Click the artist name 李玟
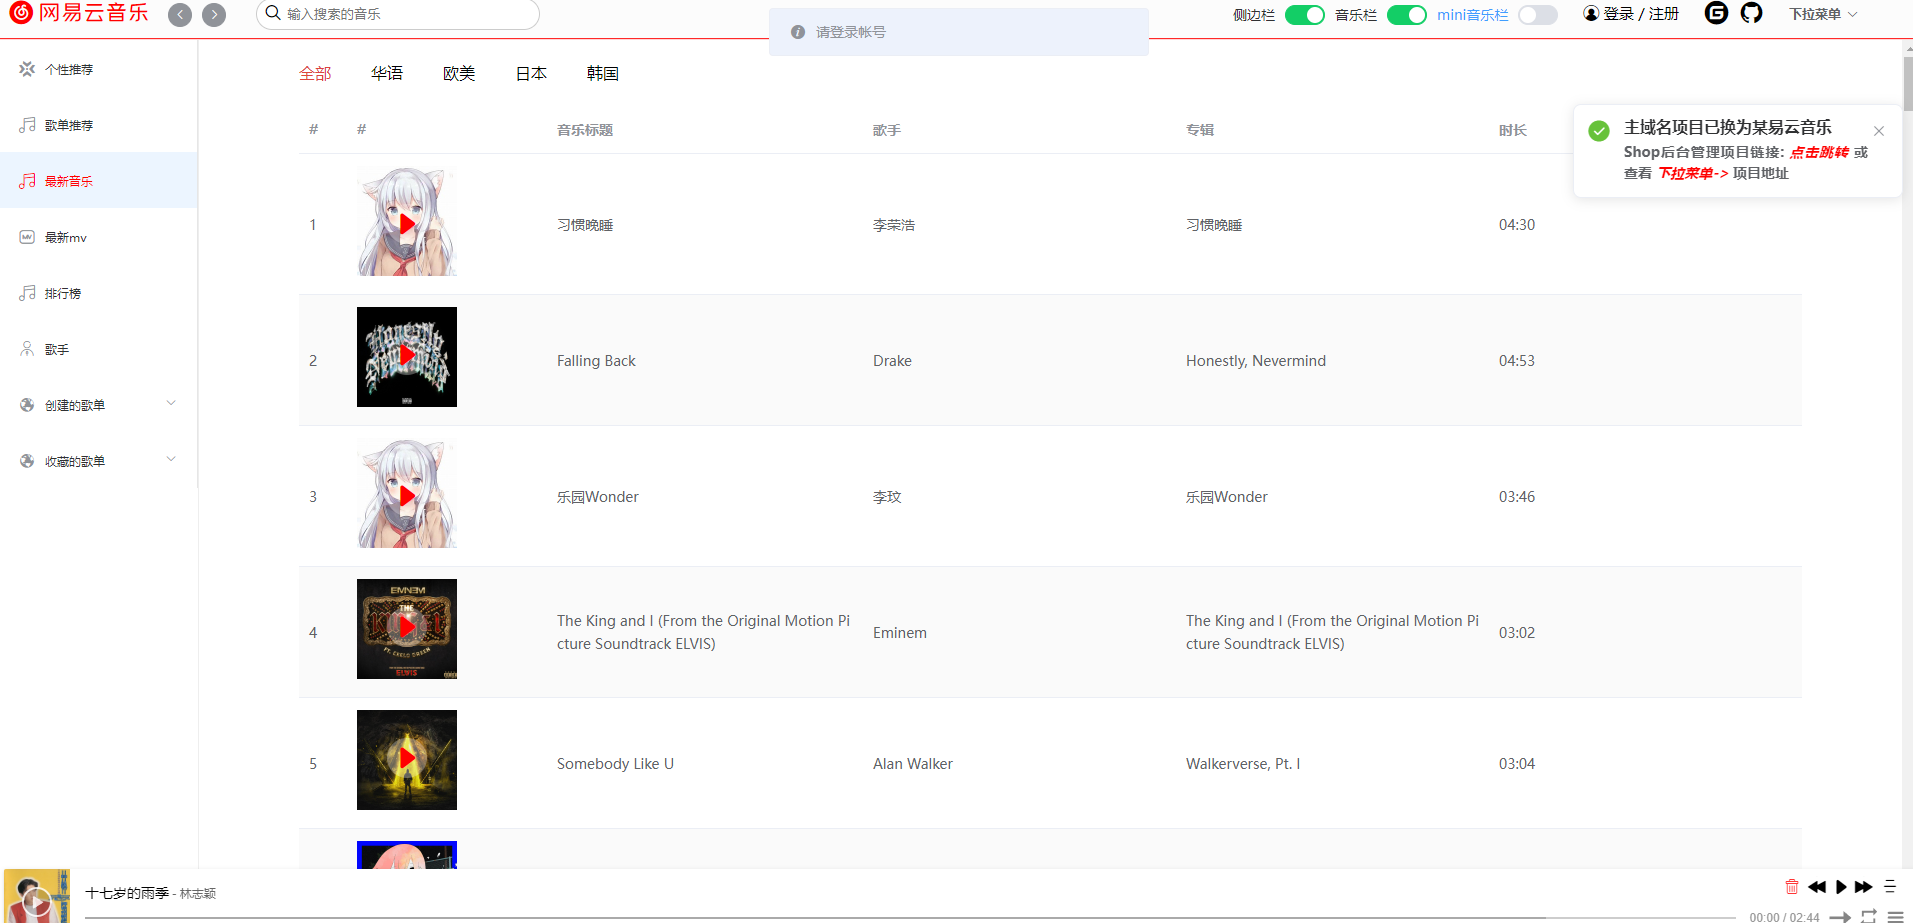This screenshot has width=1913, height=923. (x=887, y=497)
